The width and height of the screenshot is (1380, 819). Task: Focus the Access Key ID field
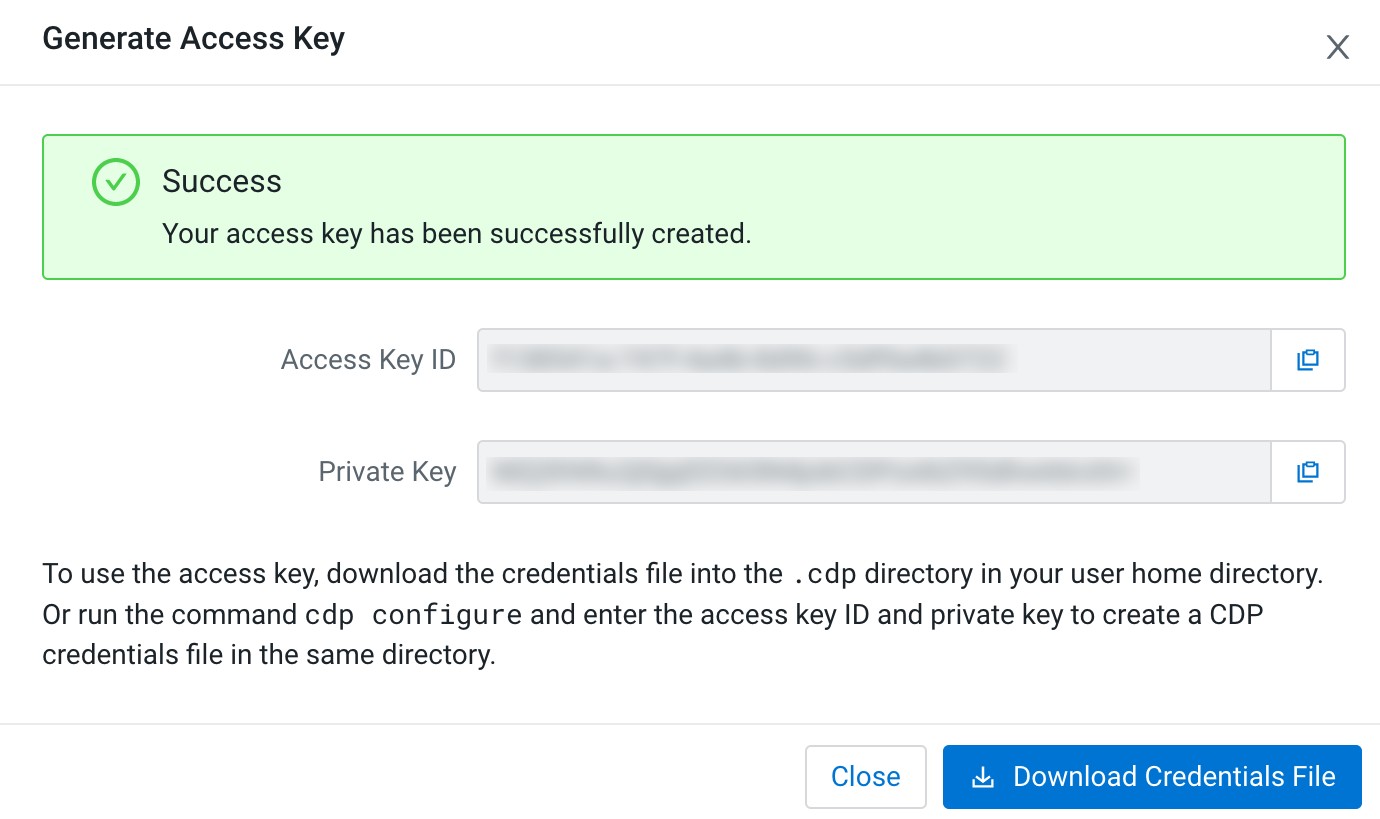point(1140,360)
